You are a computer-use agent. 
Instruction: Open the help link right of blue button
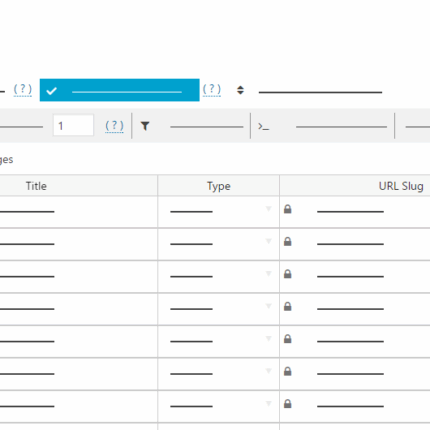[212, 90]
